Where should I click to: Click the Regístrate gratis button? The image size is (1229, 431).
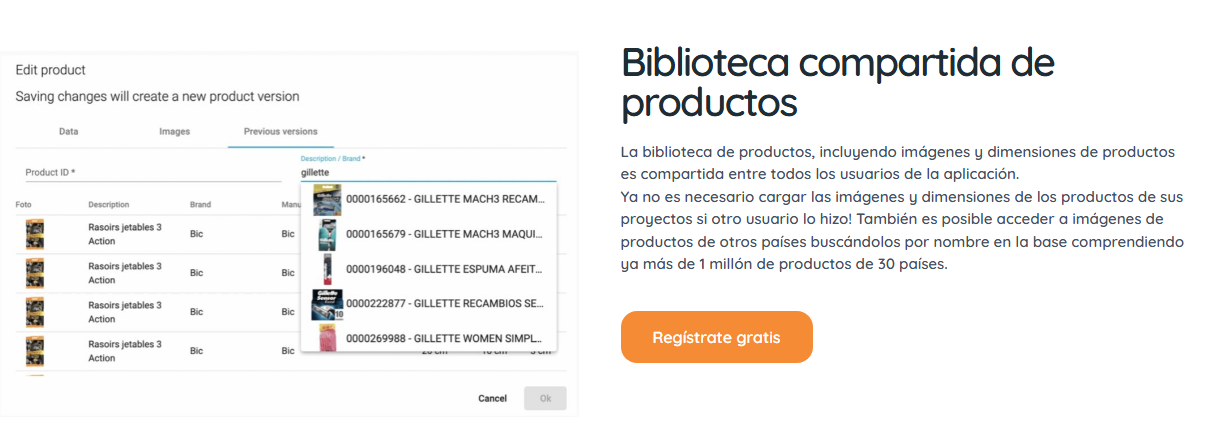pyautogui.click(x=716, y=337)
